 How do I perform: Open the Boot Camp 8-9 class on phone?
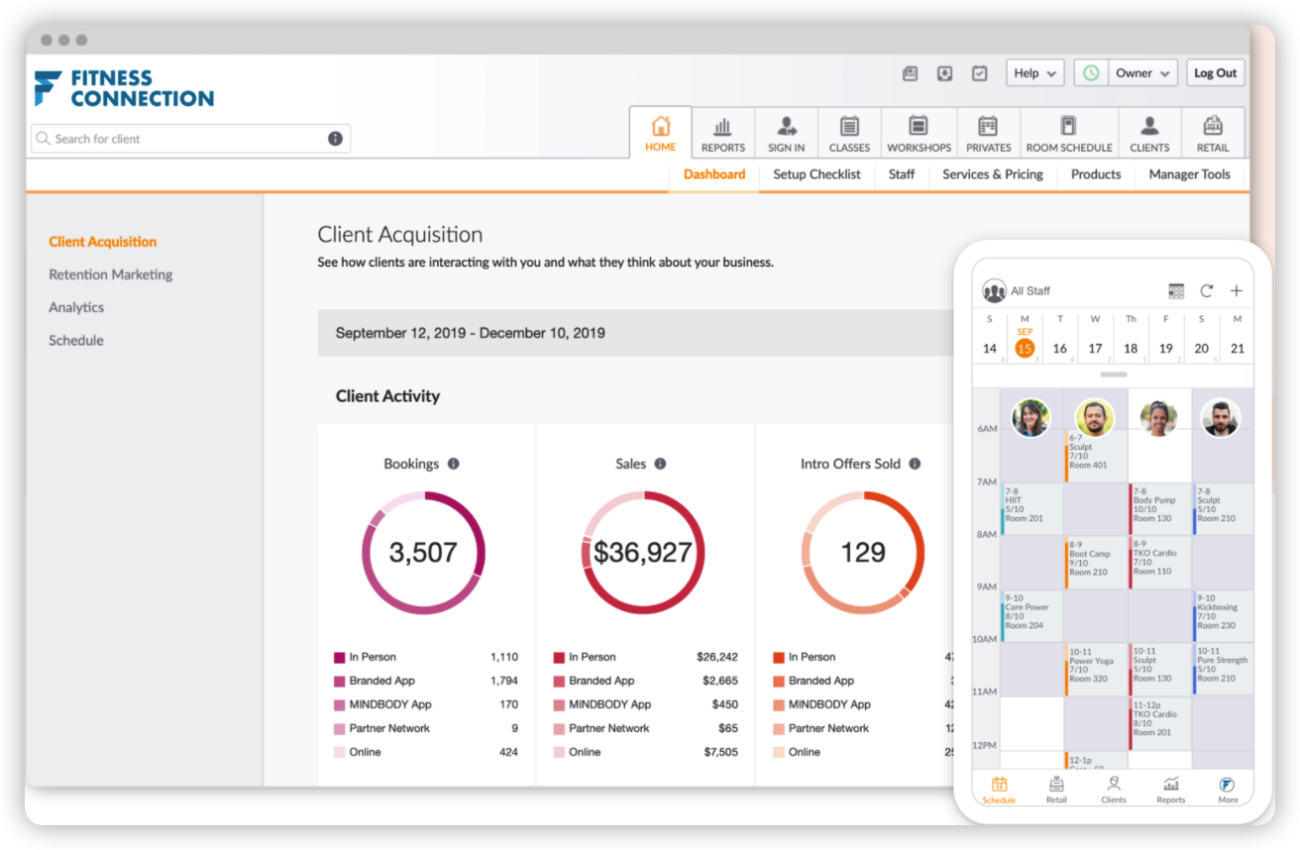pos(1095,562)
